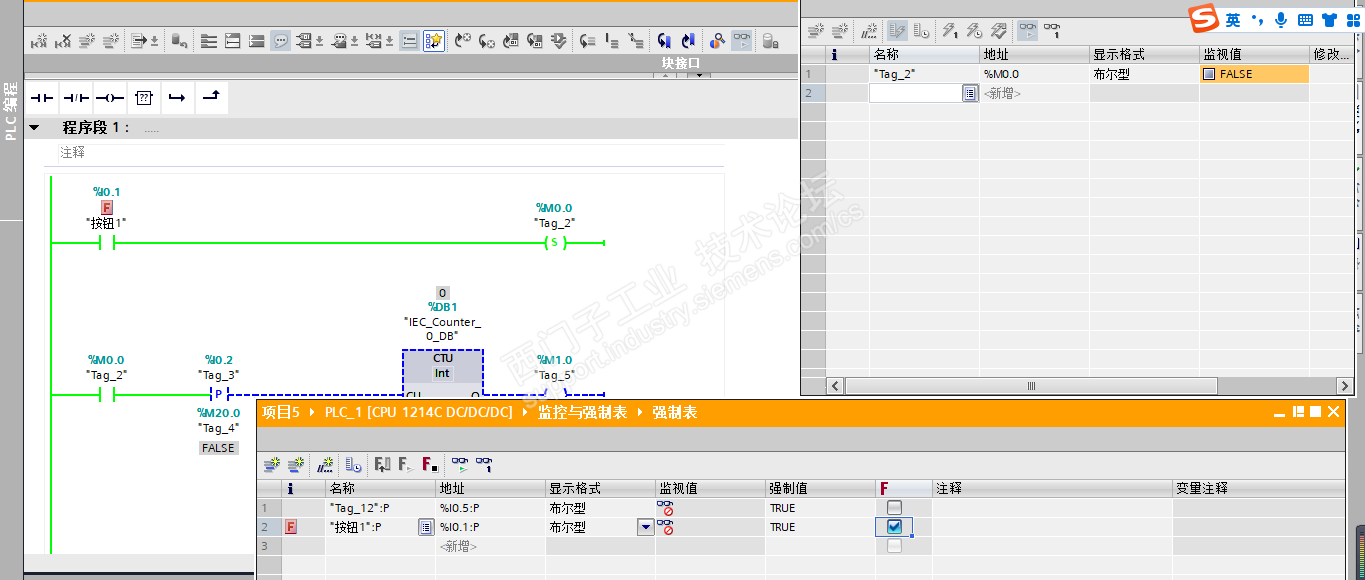Screen dimensions: 1365x580
Task: Click monitor all glasses icon in force table
Action: tap(459, 464)
